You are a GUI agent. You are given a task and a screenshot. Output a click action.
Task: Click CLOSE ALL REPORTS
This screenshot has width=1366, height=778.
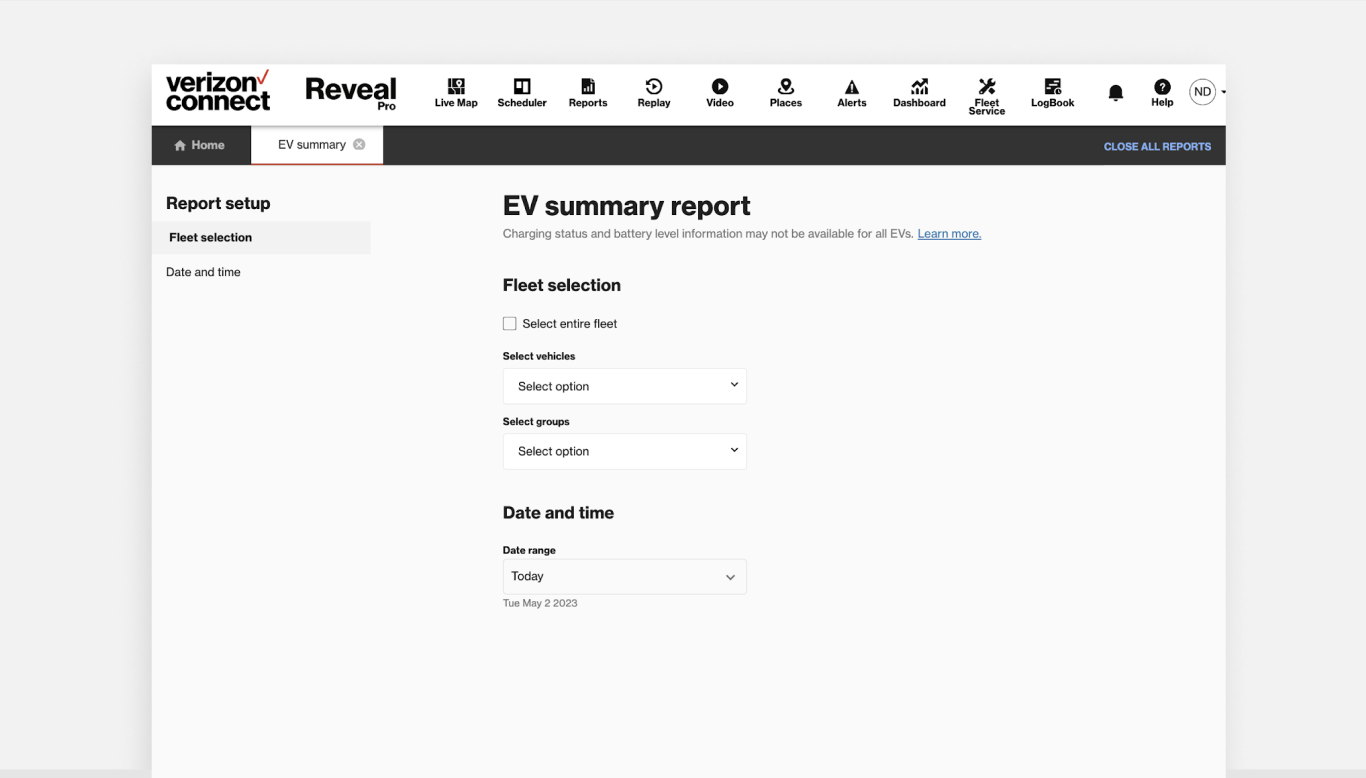pos(1157,146)
